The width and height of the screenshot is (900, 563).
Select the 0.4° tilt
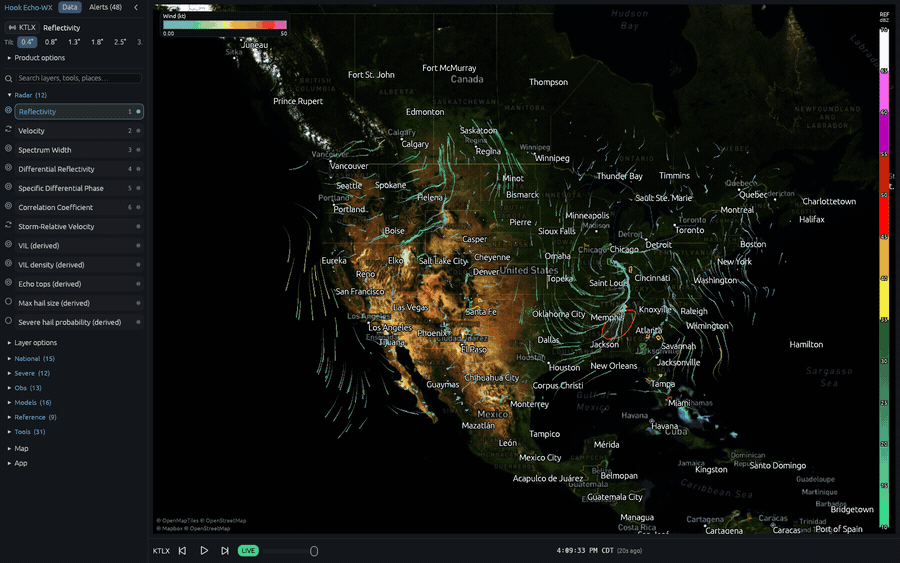(x=27, y=42)
